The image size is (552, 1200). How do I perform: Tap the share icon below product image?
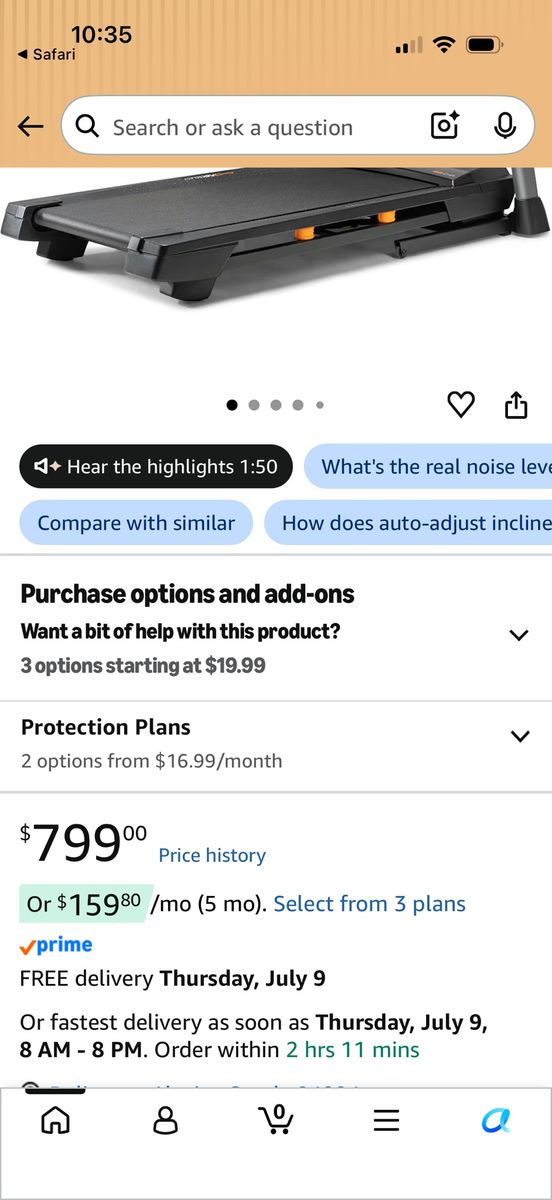tap(515, 404)
